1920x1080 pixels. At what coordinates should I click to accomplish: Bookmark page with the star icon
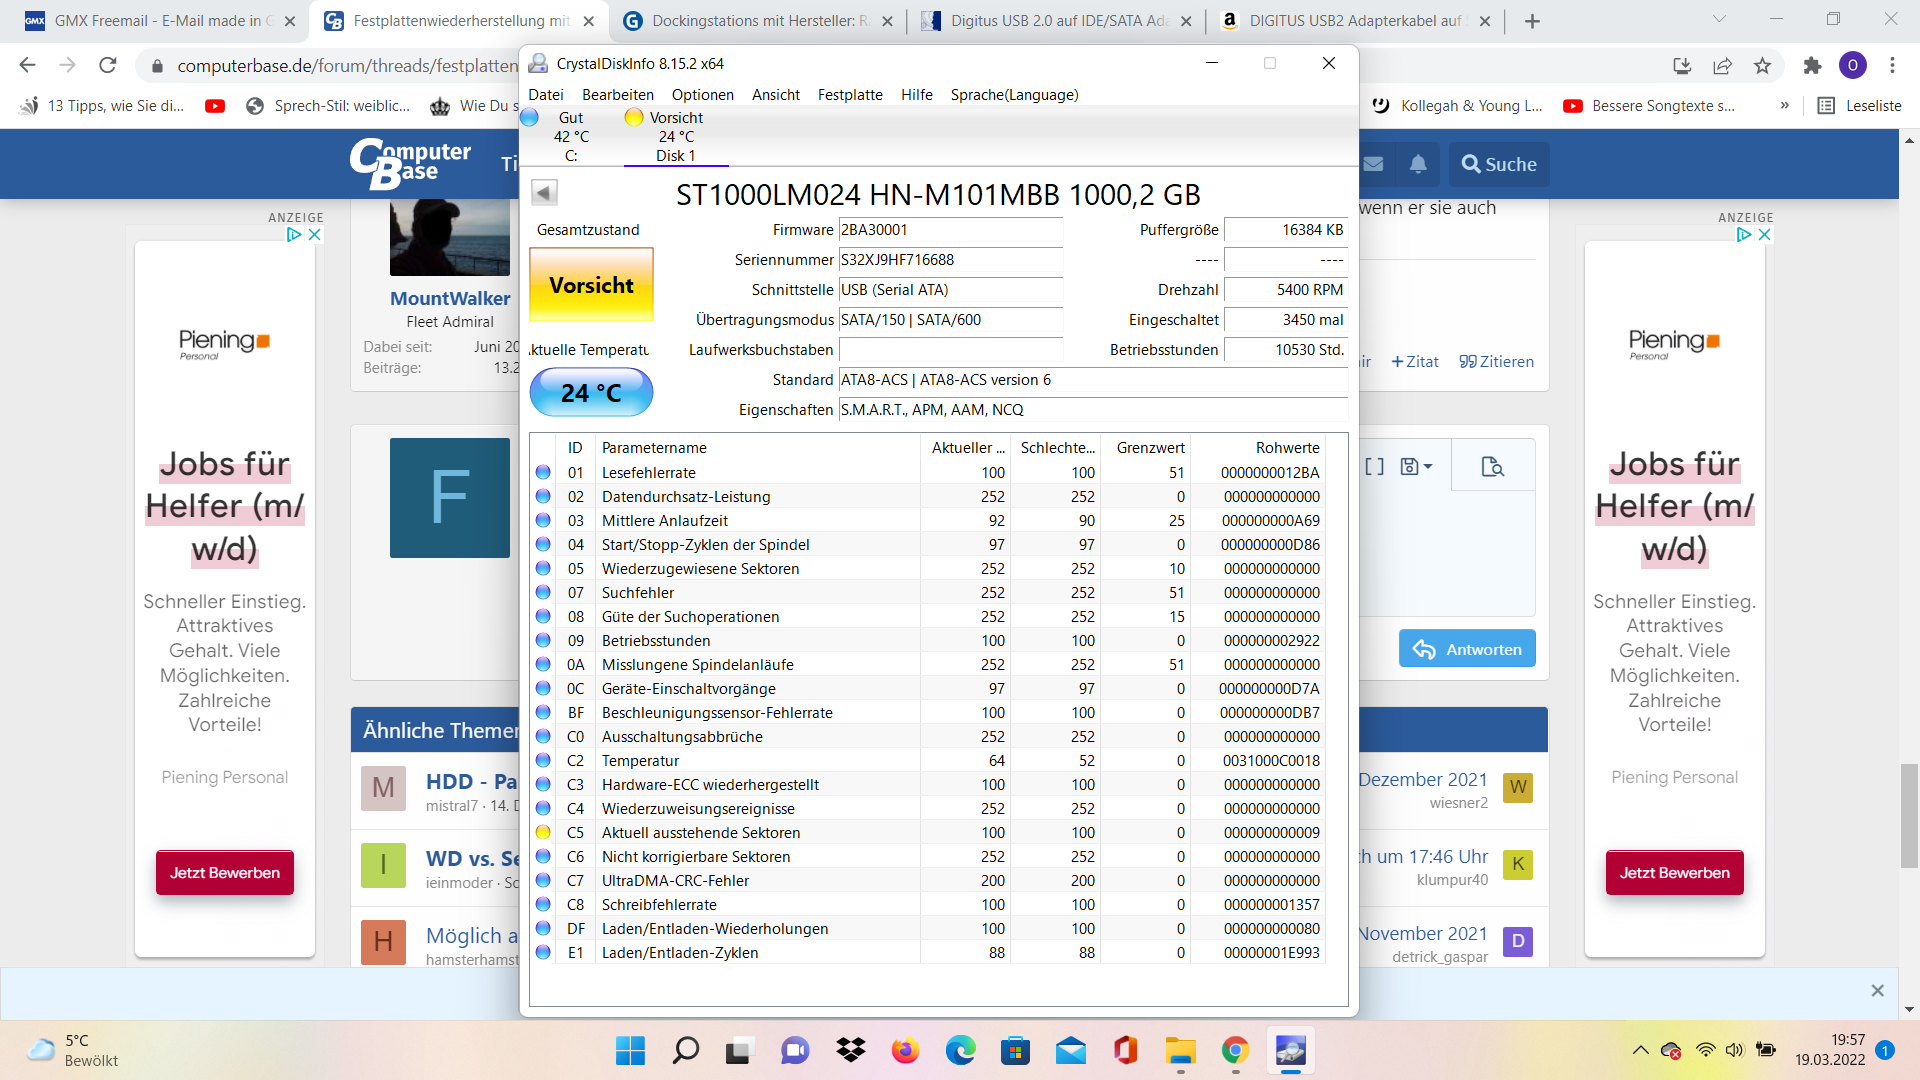[x=1762, y=66]
